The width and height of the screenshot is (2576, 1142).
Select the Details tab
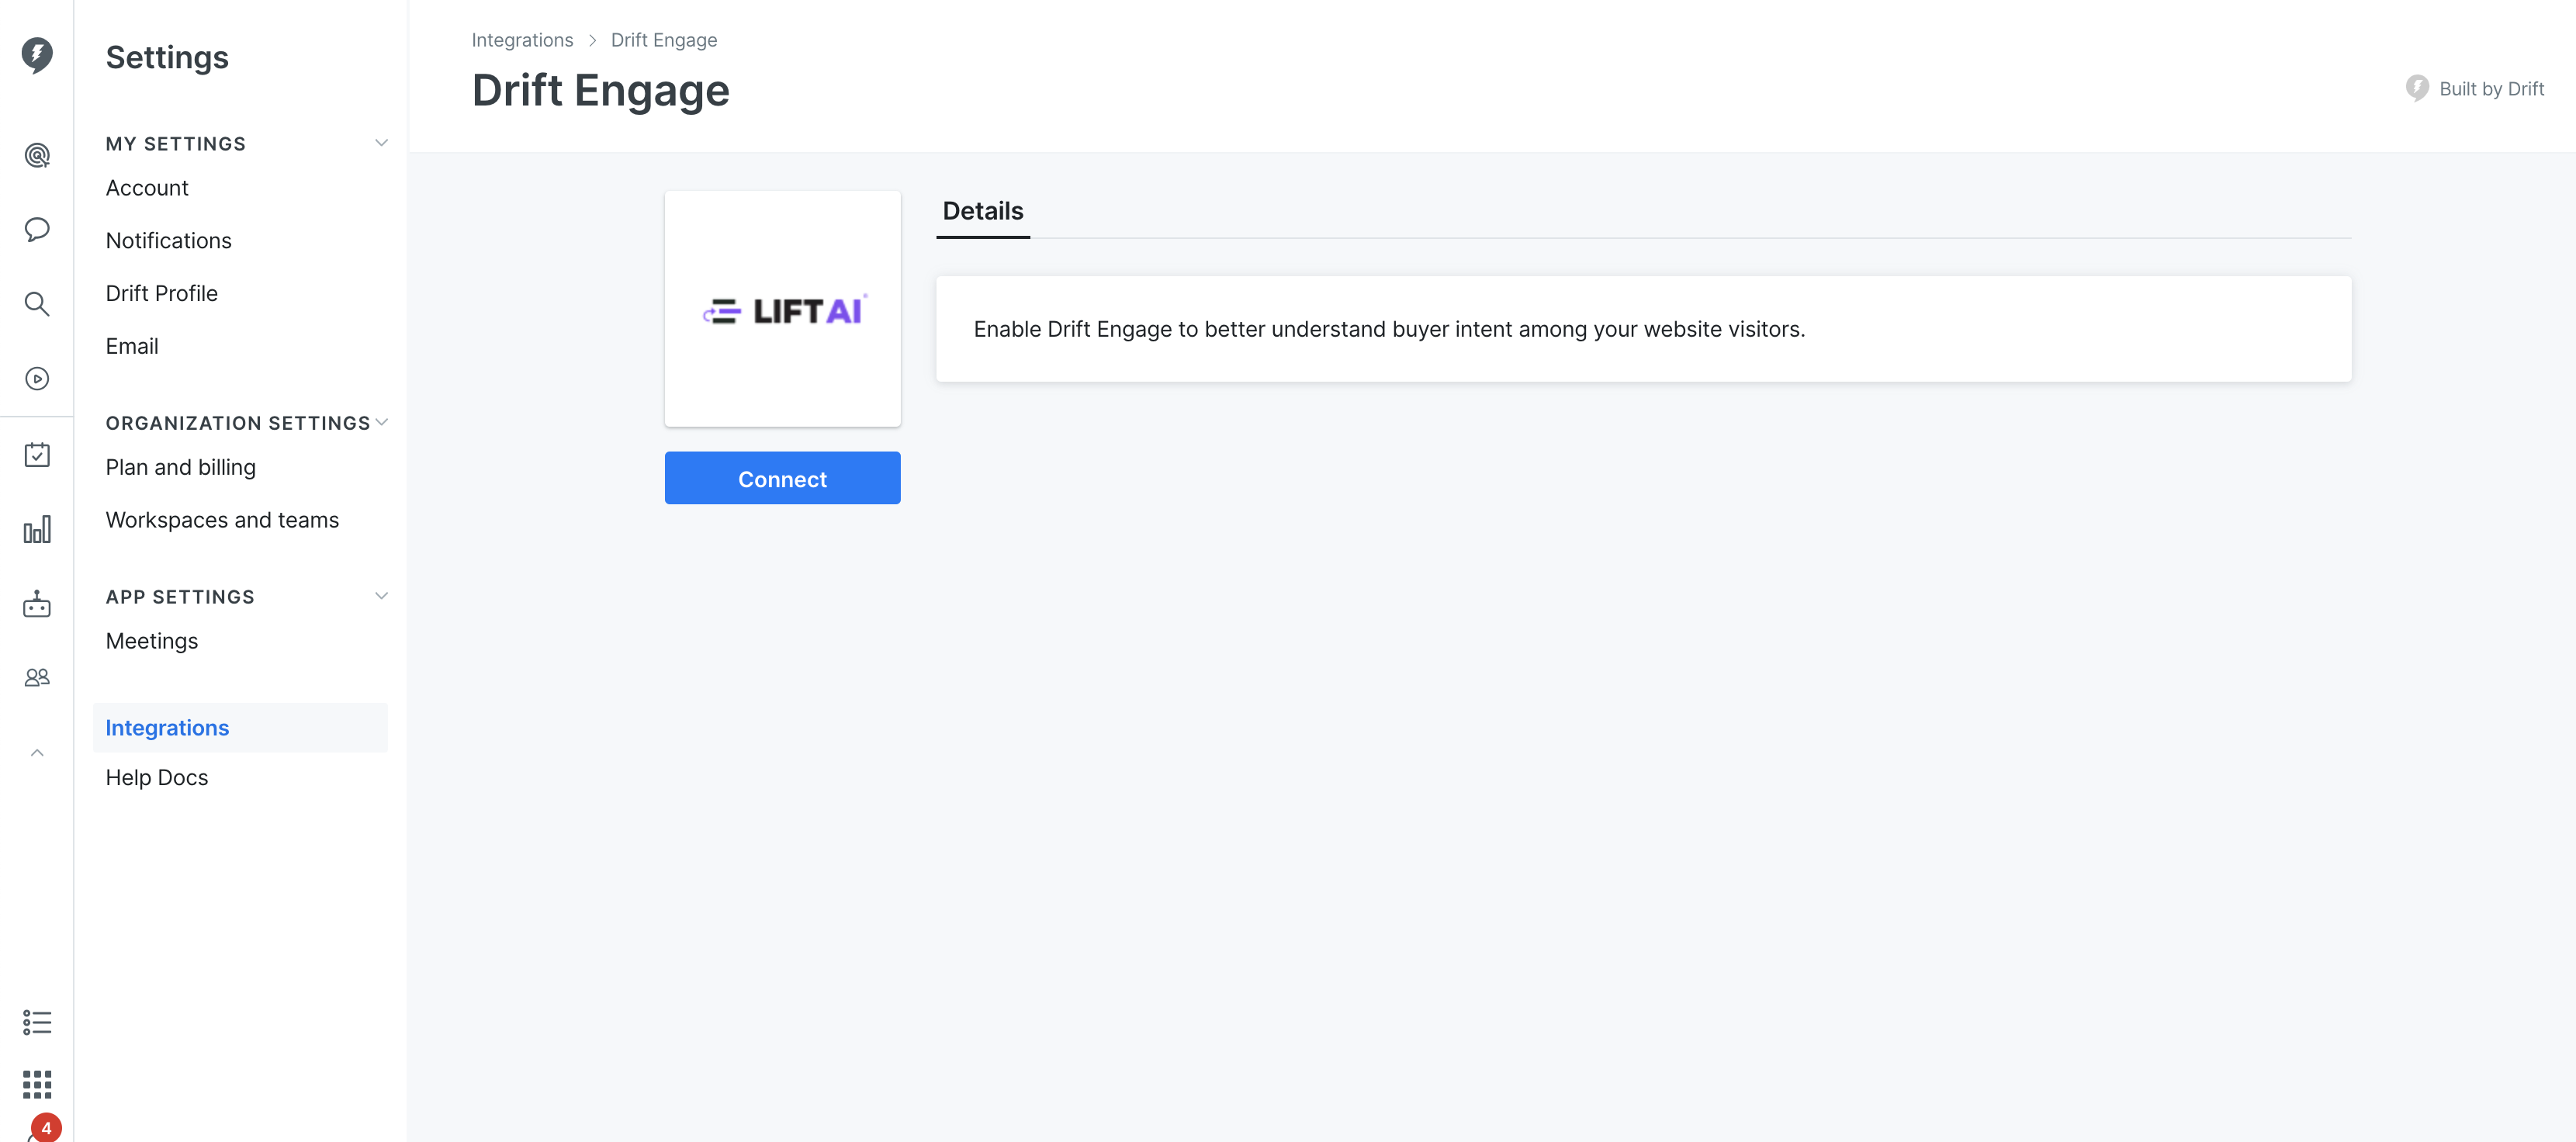tap(983, 211)
